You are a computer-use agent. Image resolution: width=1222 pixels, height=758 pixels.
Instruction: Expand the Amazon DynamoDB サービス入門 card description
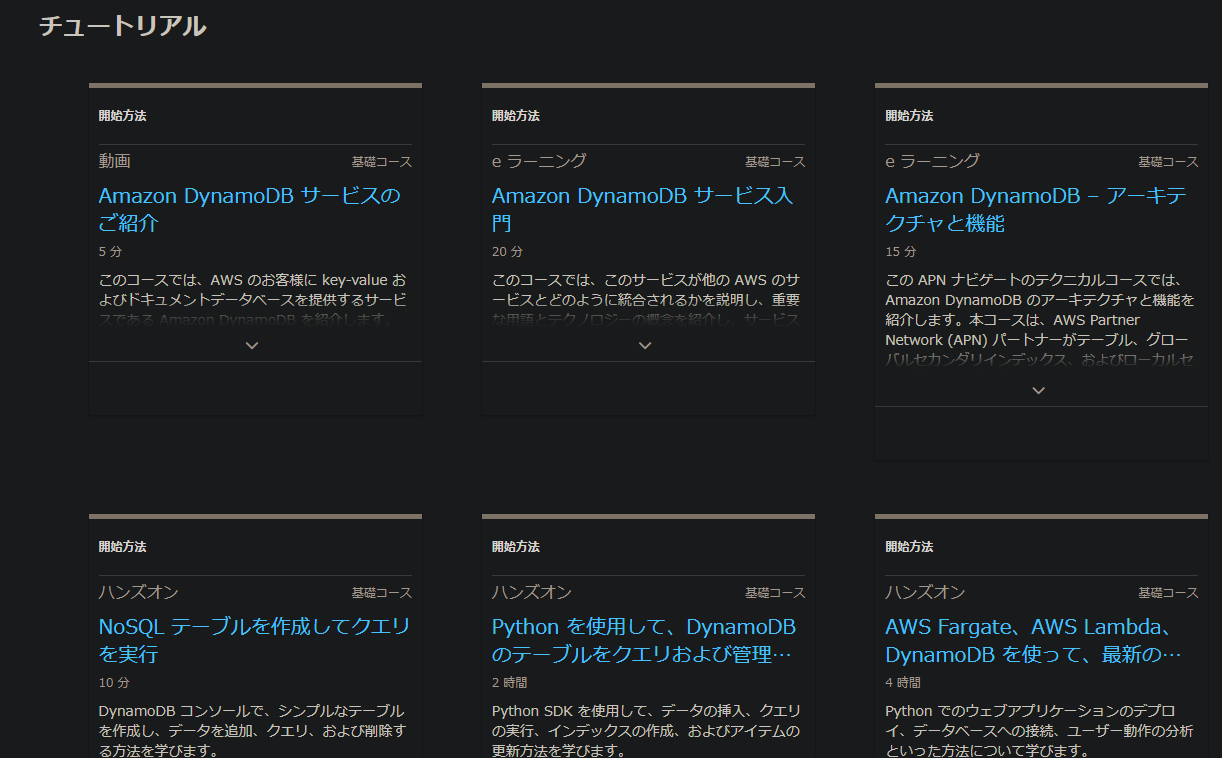[x=645, y=345]
